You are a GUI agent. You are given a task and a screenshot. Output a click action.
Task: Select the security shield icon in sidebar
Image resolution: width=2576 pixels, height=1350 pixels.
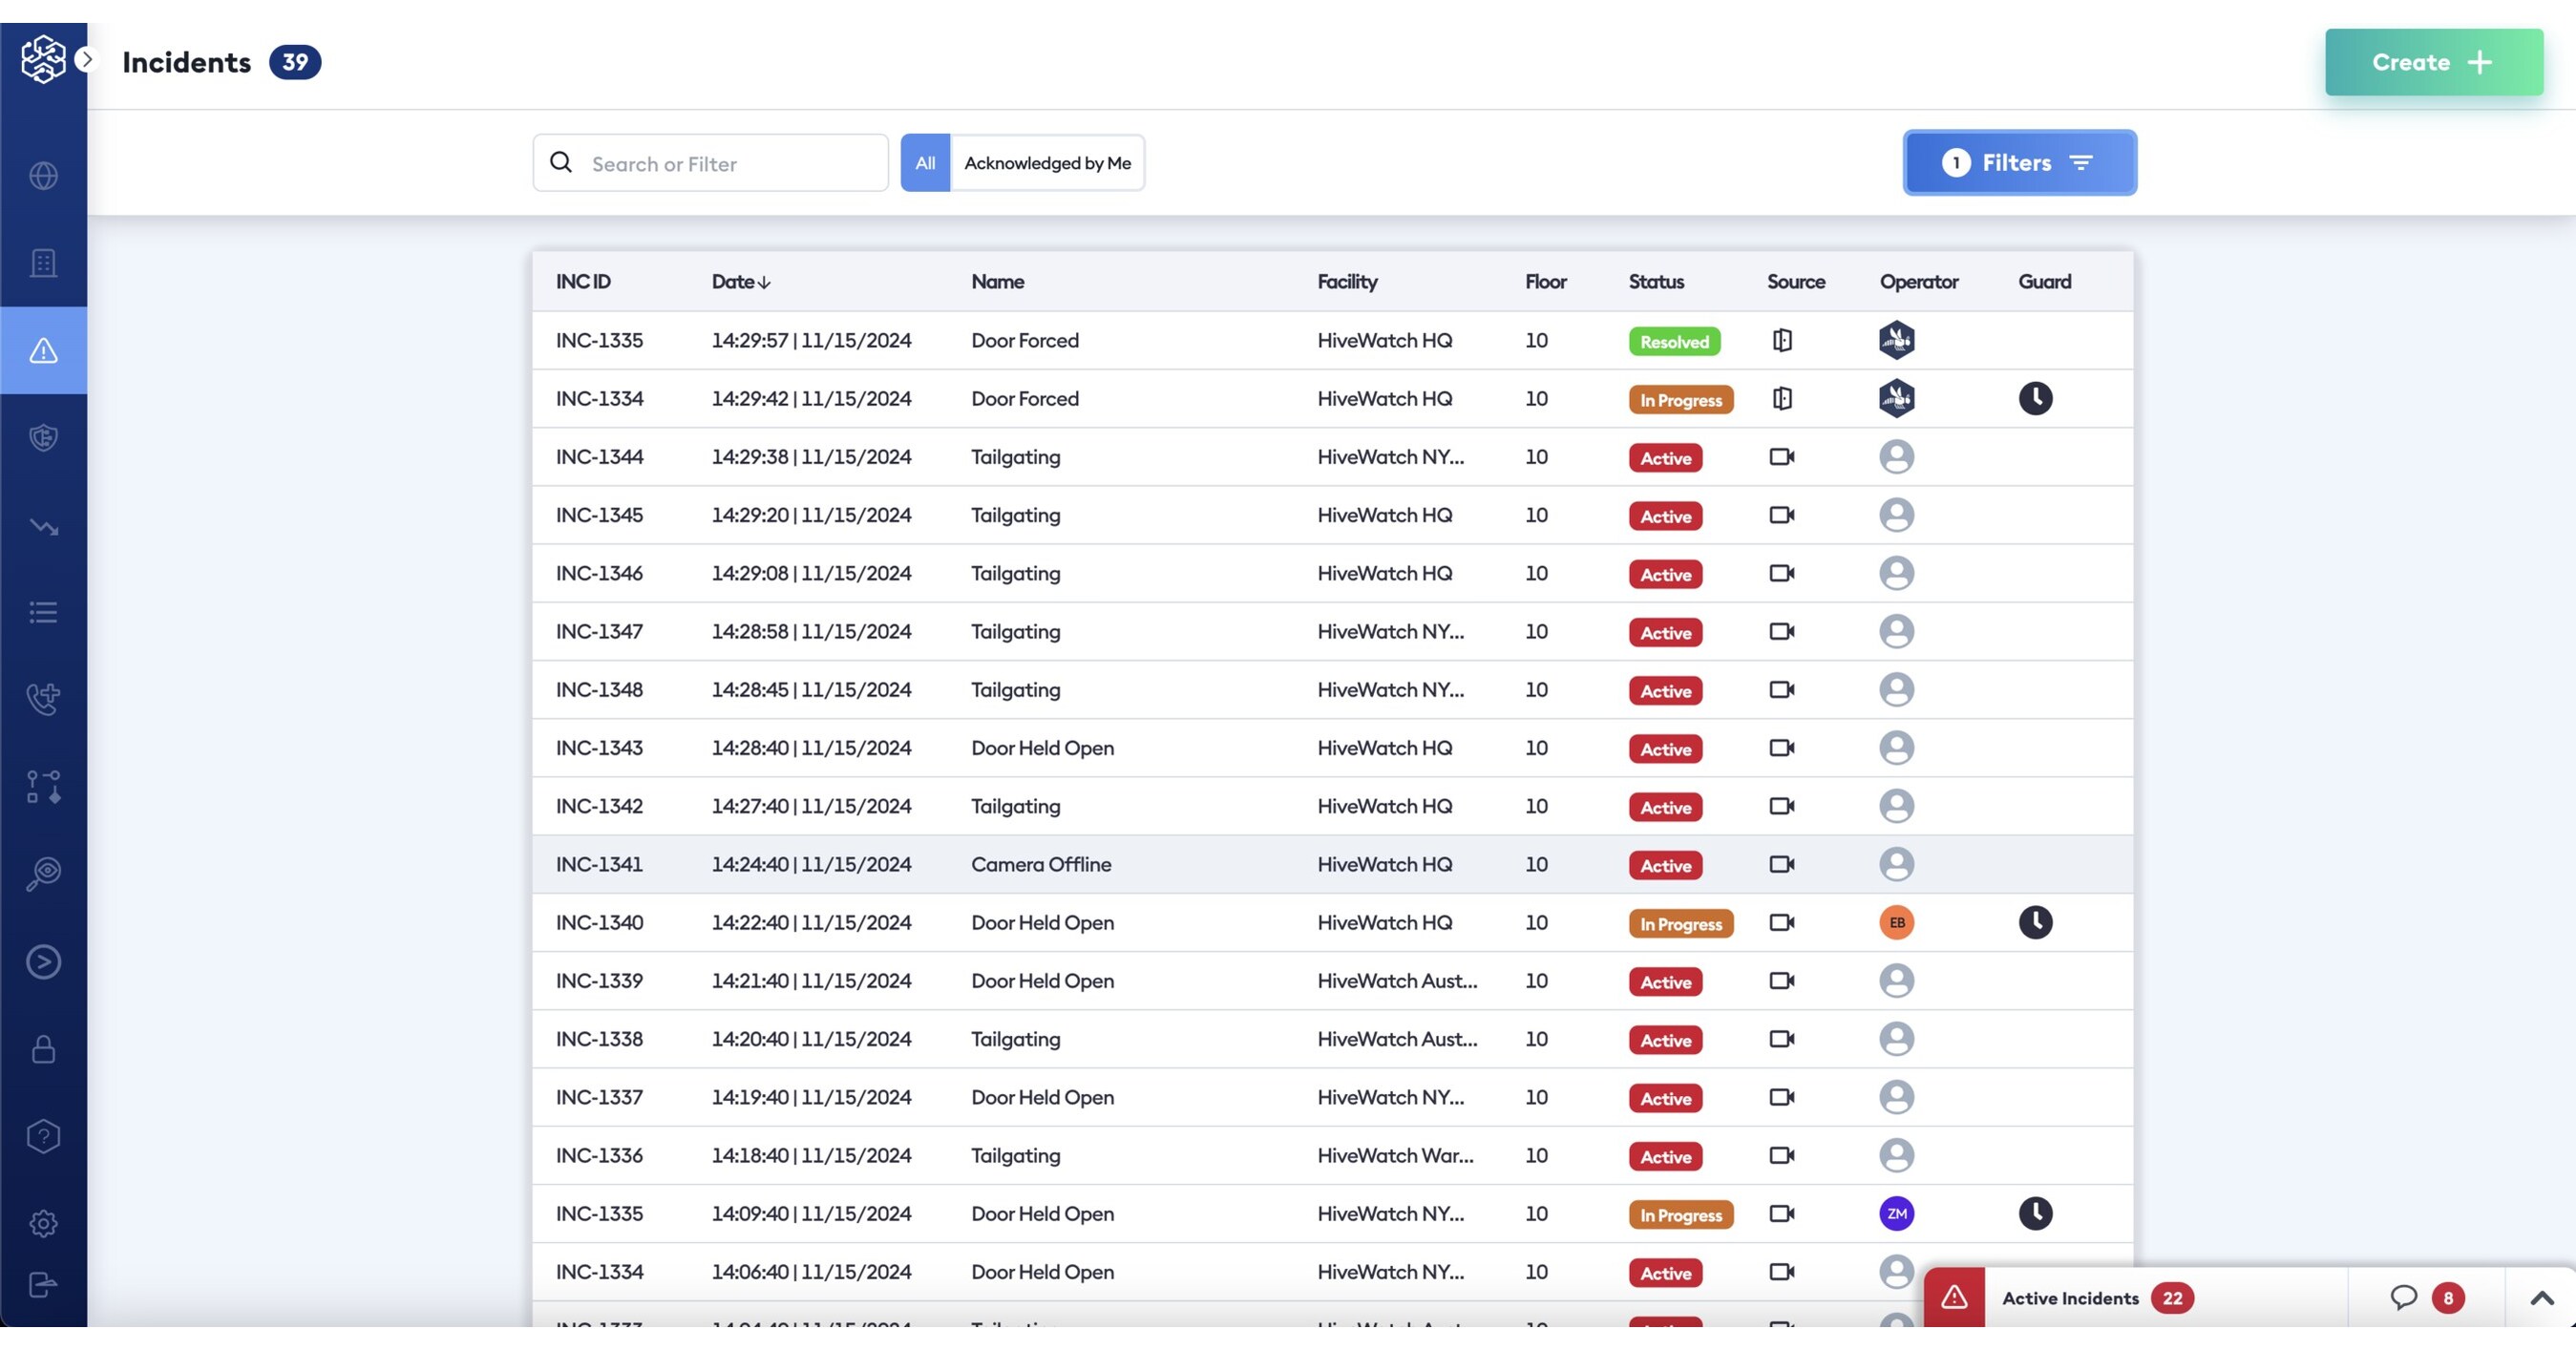(44, 437)
